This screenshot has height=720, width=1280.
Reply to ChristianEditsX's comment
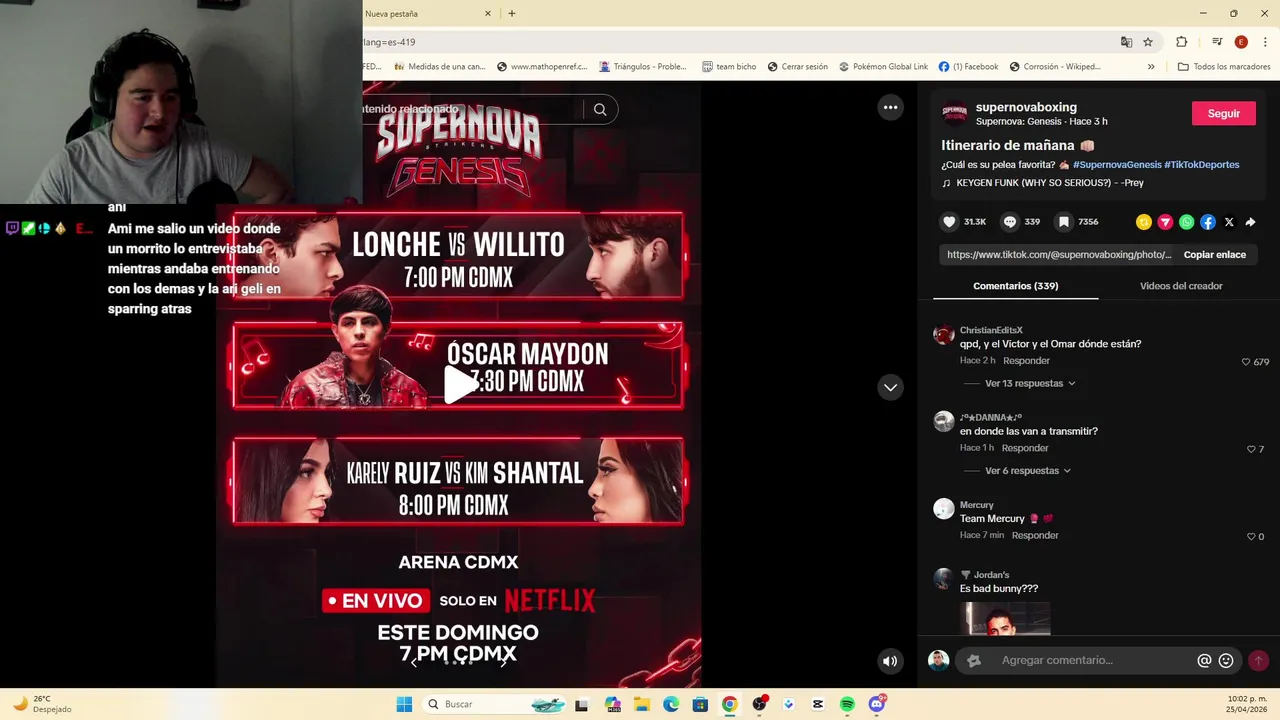(1026, 361)
